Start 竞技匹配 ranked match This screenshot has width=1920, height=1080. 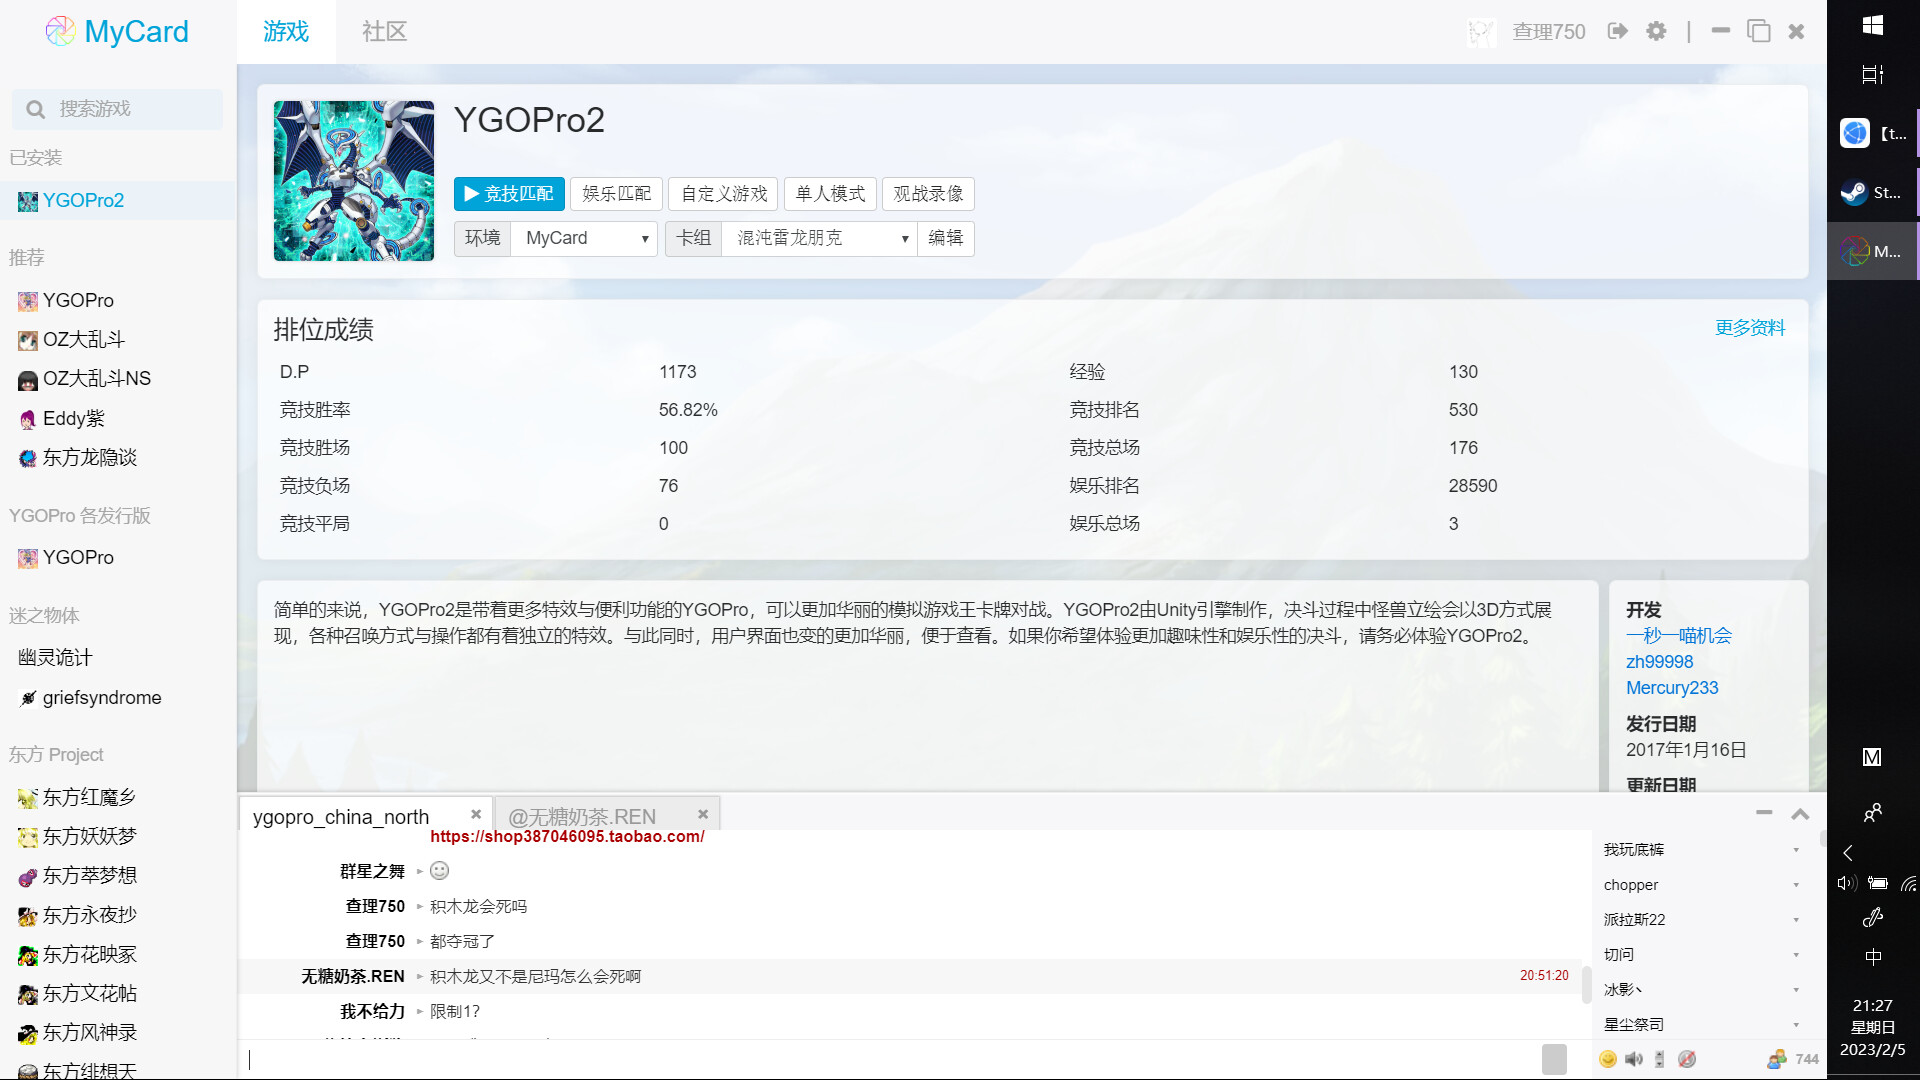coord(509,194)
